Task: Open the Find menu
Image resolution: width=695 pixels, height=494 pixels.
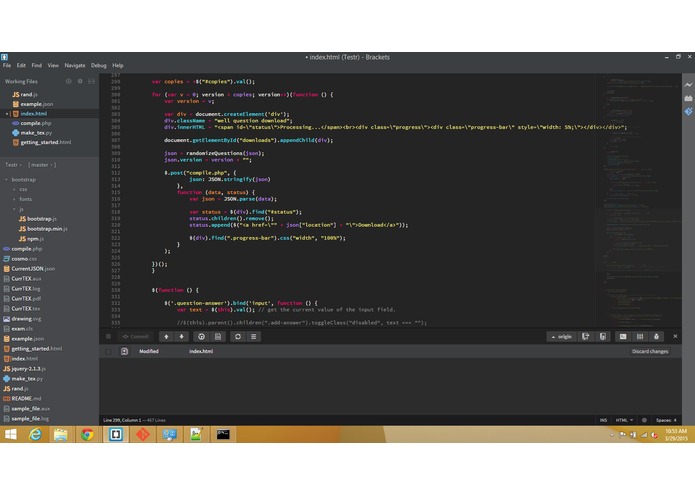Action: [x=36, y=66]
